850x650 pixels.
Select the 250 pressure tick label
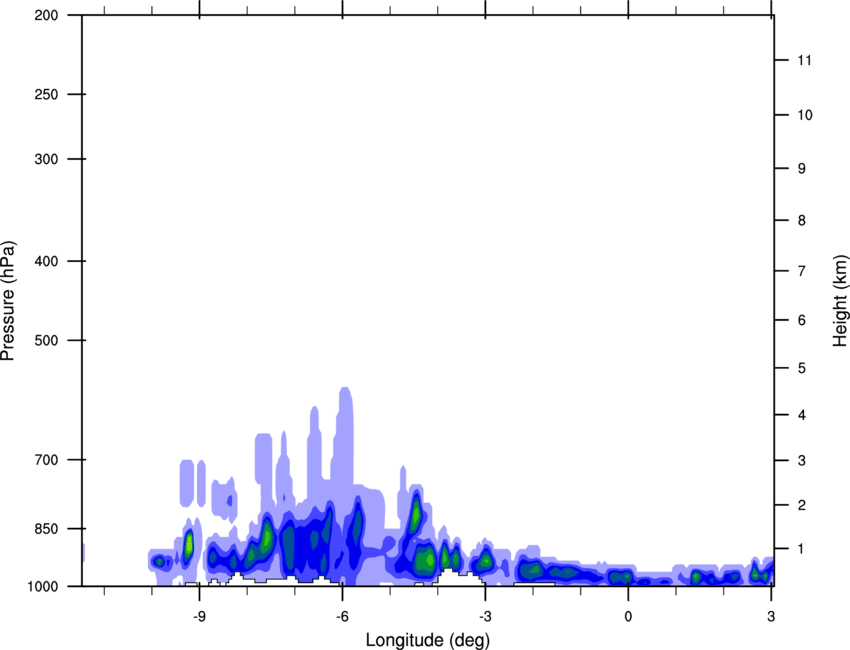[x=46, y=94]
